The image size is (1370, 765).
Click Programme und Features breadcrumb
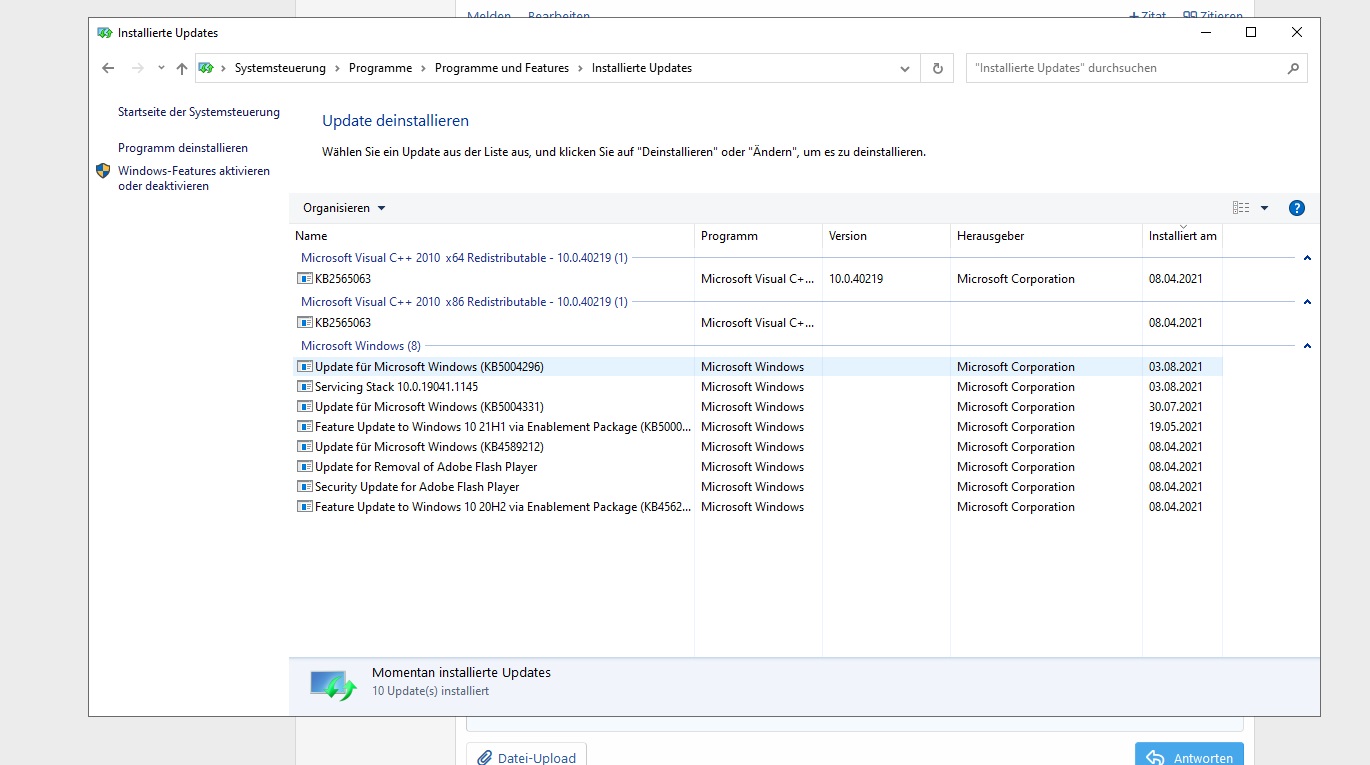click(502, 68)
